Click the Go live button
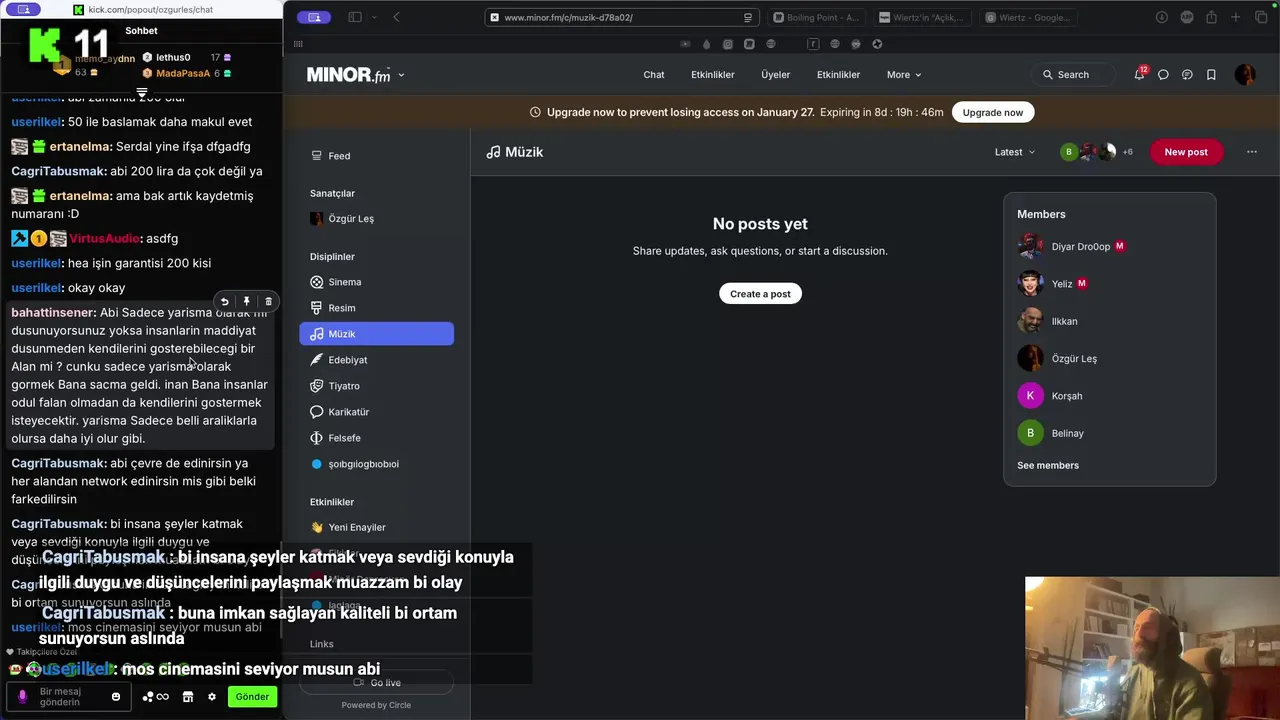Viewport: 1280px width, 720px height. (x=376, y=683)
